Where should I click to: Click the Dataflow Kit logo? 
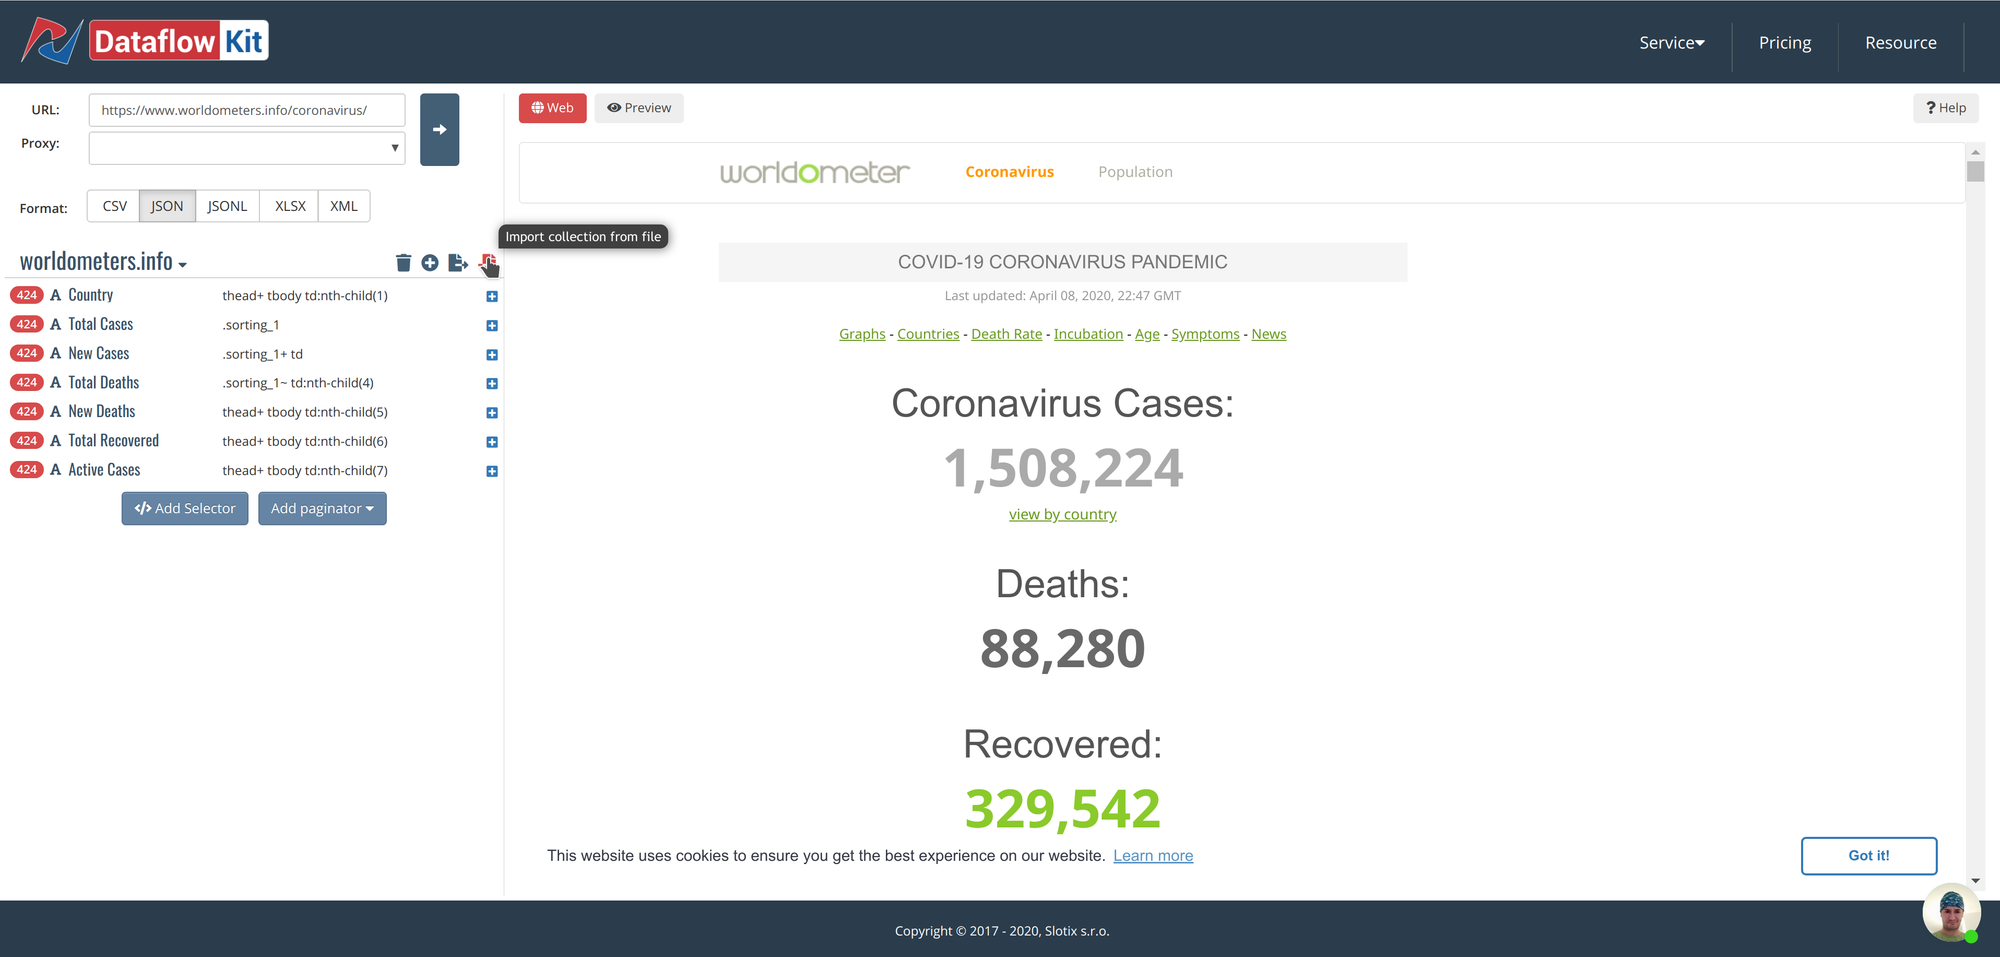[145, 41]
